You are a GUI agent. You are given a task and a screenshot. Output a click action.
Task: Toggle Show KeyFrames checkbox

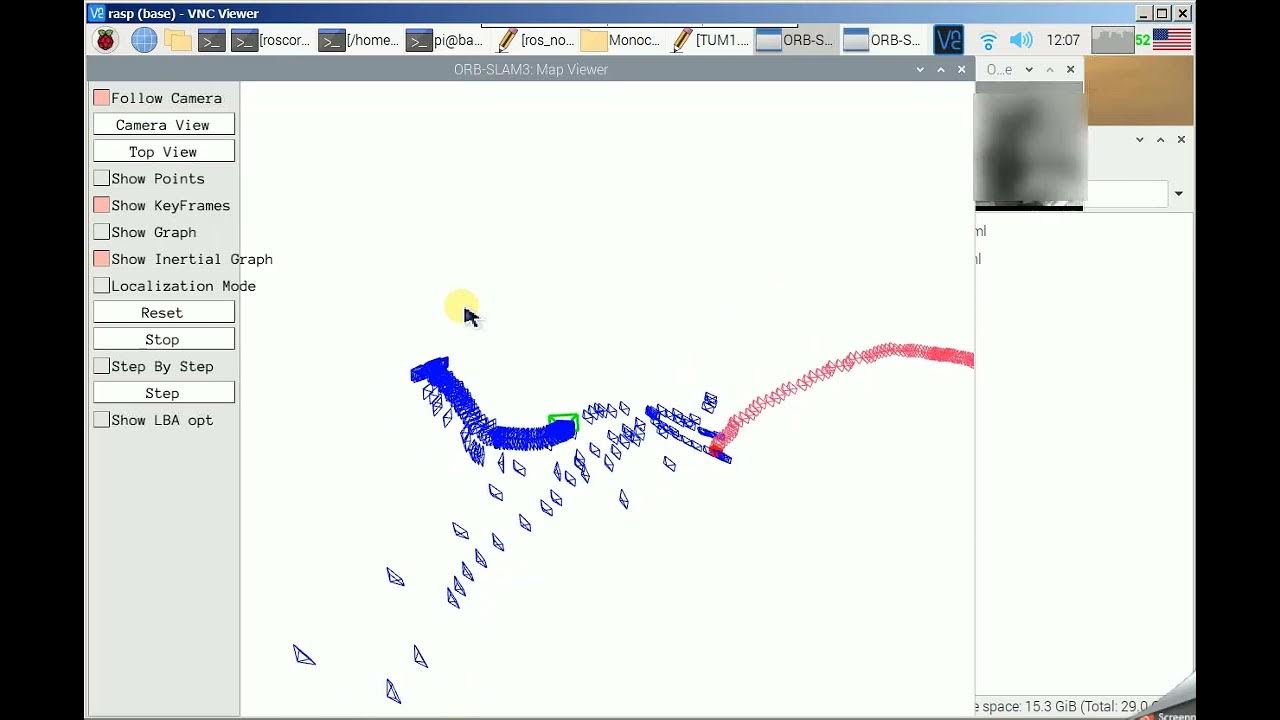point(102,205)
